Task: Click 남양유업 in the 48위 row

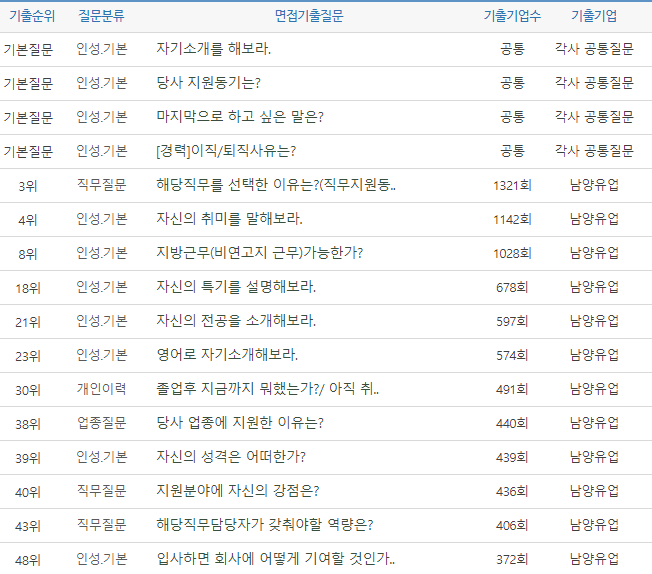Action: [594, 560]
